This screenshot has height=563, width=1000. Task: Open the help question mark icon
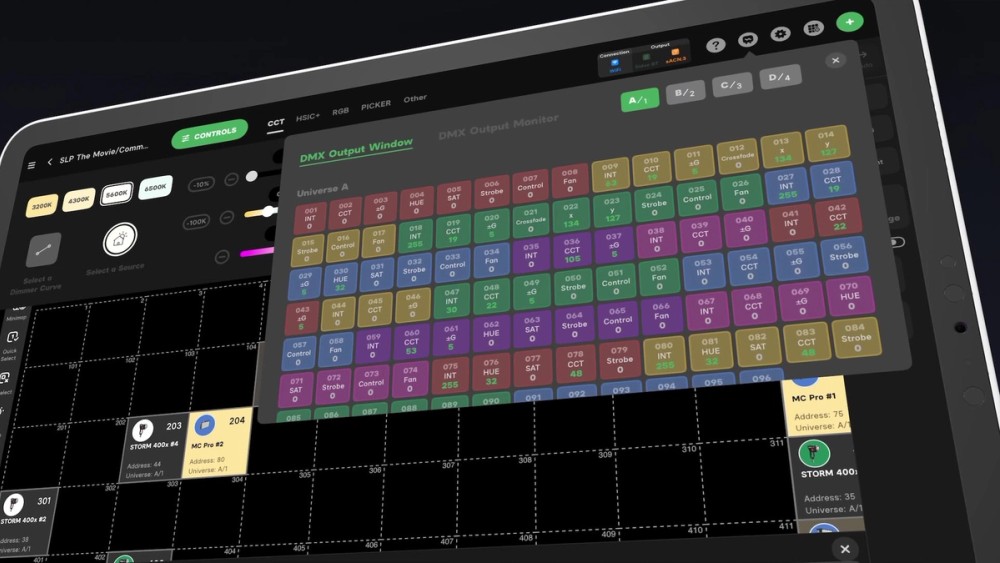(x=716, y=45)
